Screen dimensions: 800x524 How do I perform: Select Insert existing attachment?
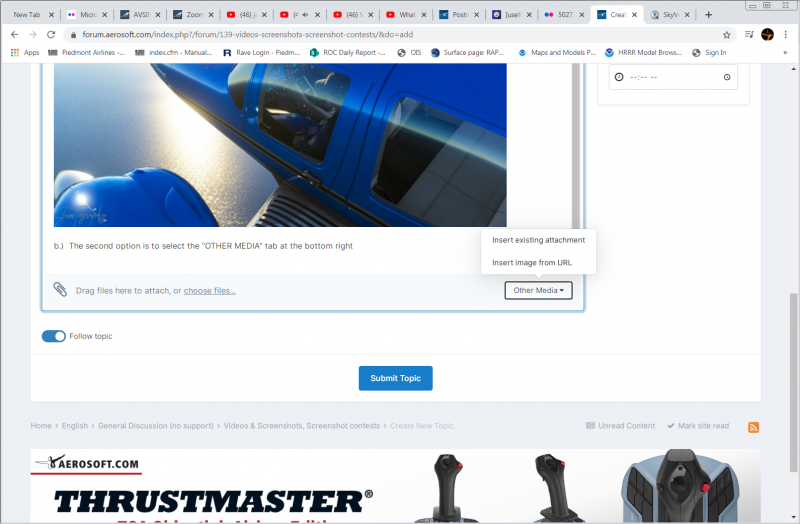(538, 240)
